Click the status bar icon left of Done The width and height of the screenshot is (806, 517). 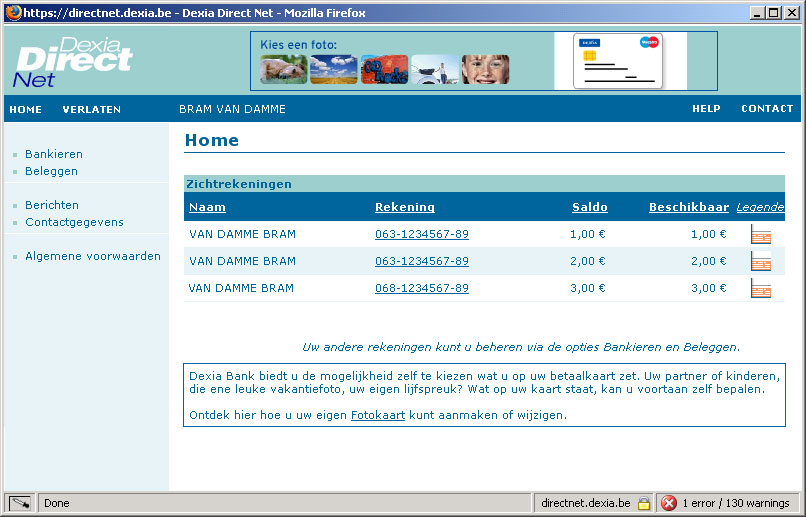tap(20, 503)
